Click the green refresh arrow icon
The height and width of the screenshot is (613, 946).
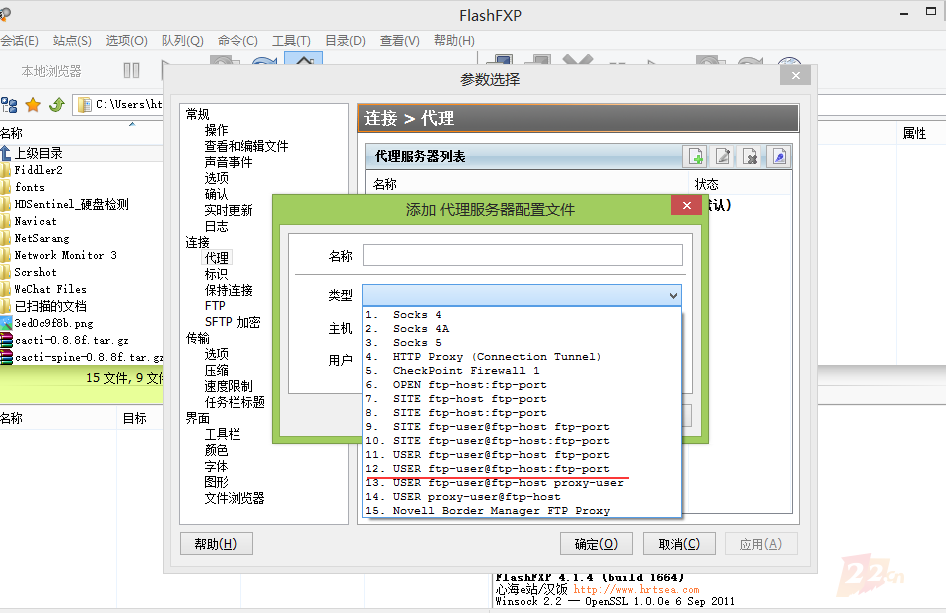[x=57, y=105]
